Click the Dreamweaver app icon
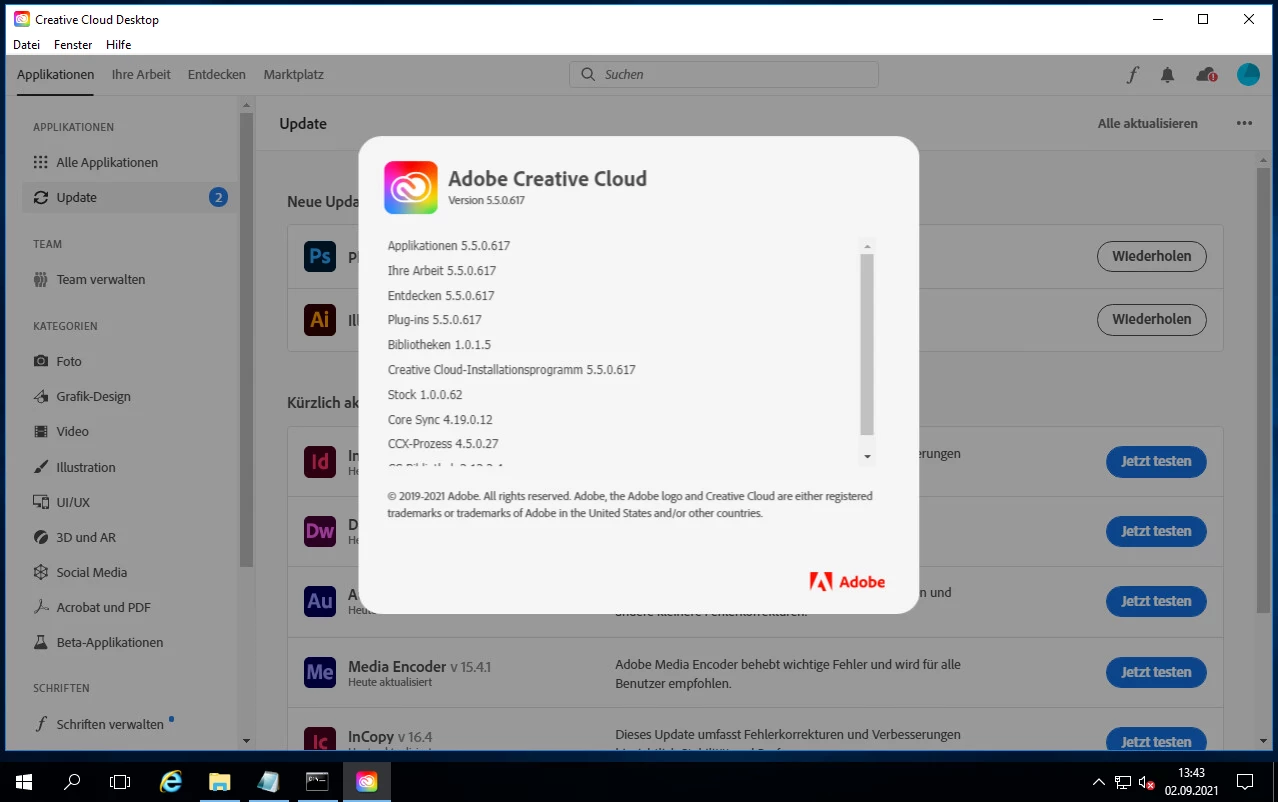The width and height of the screenshot is (1278, 802). [320, 531]
